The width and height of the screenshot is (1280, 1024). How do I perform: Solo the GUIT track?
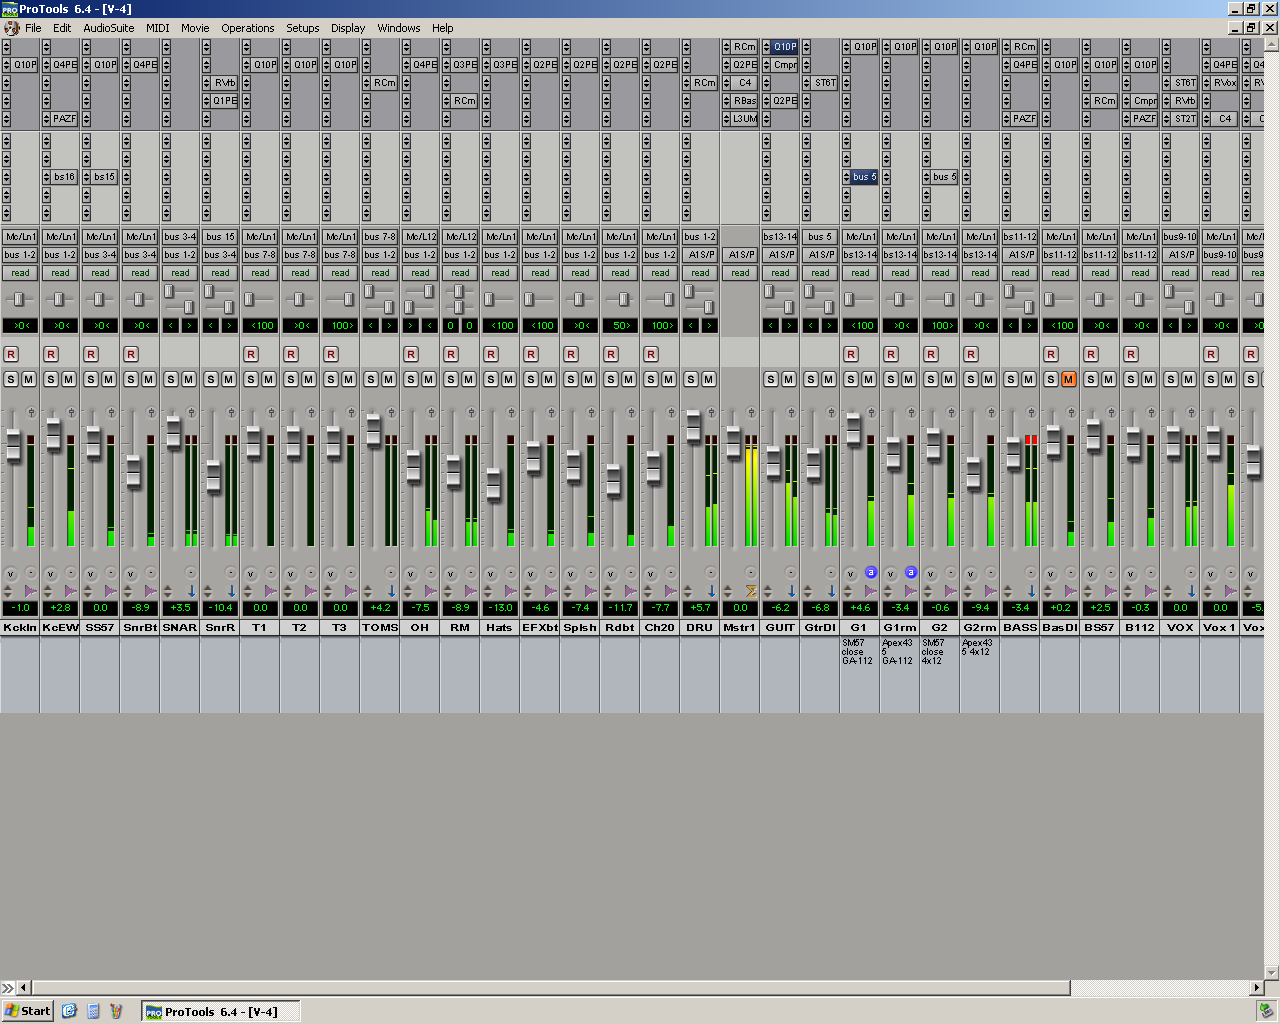771,379
